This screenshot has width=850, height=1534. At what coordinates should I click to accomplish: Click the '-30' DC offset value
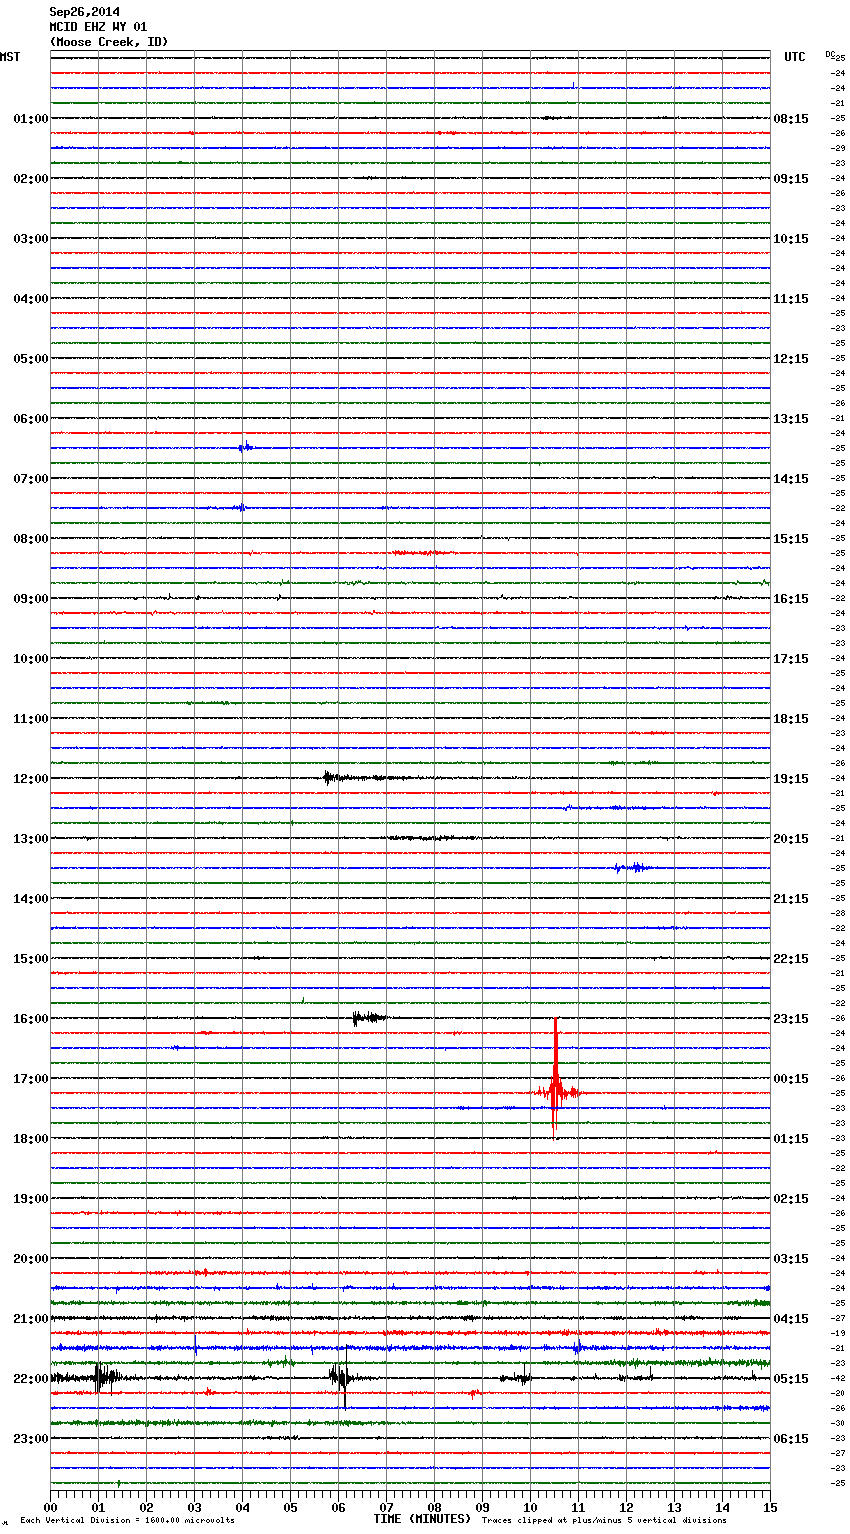point(838,1423)
